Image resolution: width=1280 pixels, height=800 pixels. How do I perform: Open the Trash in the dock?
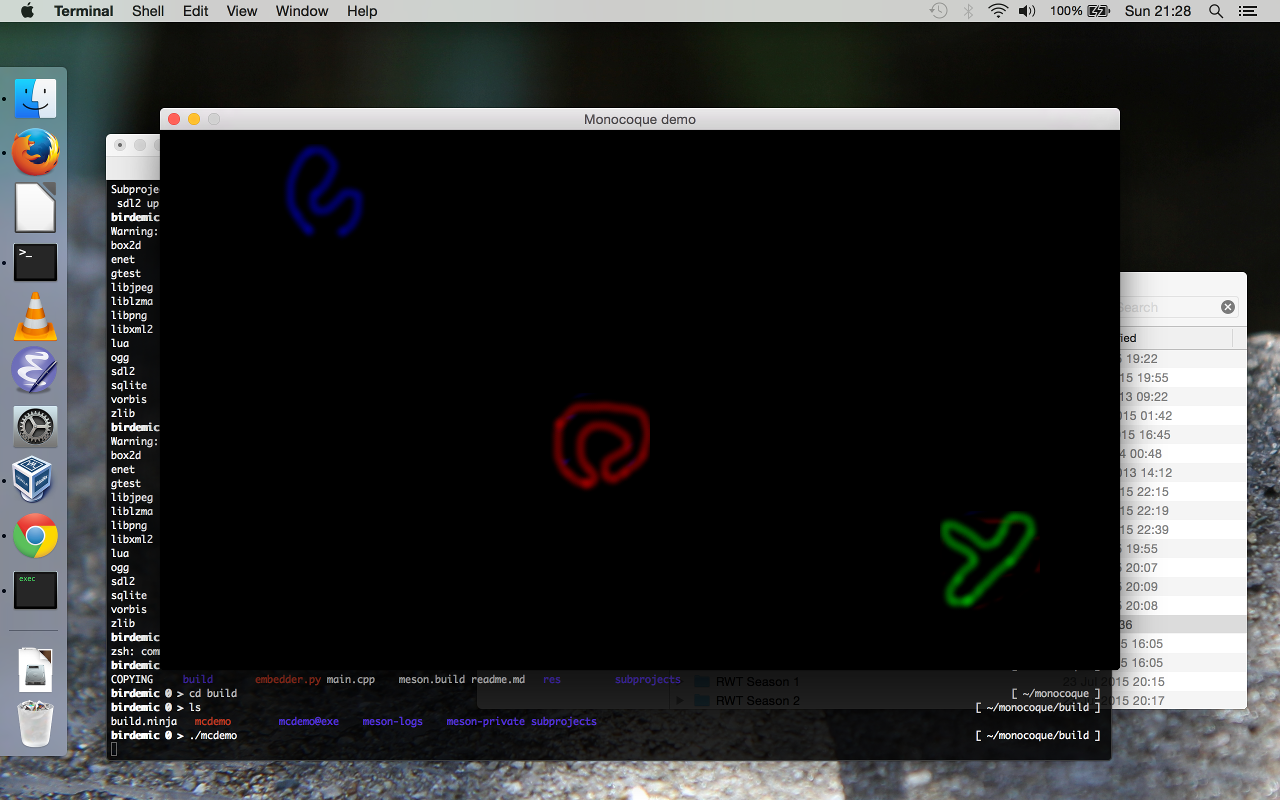[35, 723]
